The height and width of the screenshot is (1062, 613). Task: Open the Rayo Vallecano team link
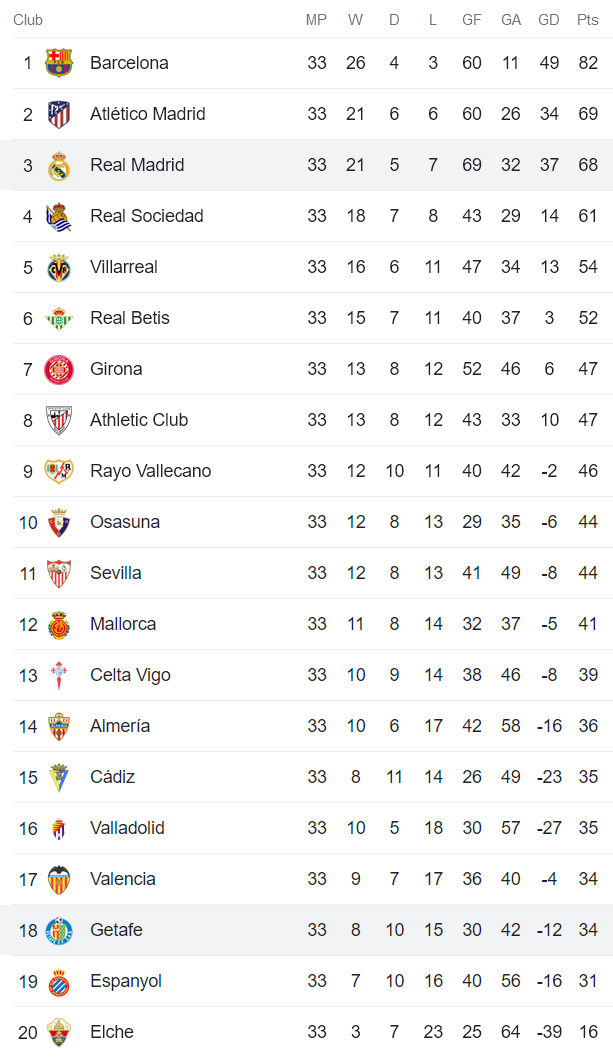150,471
